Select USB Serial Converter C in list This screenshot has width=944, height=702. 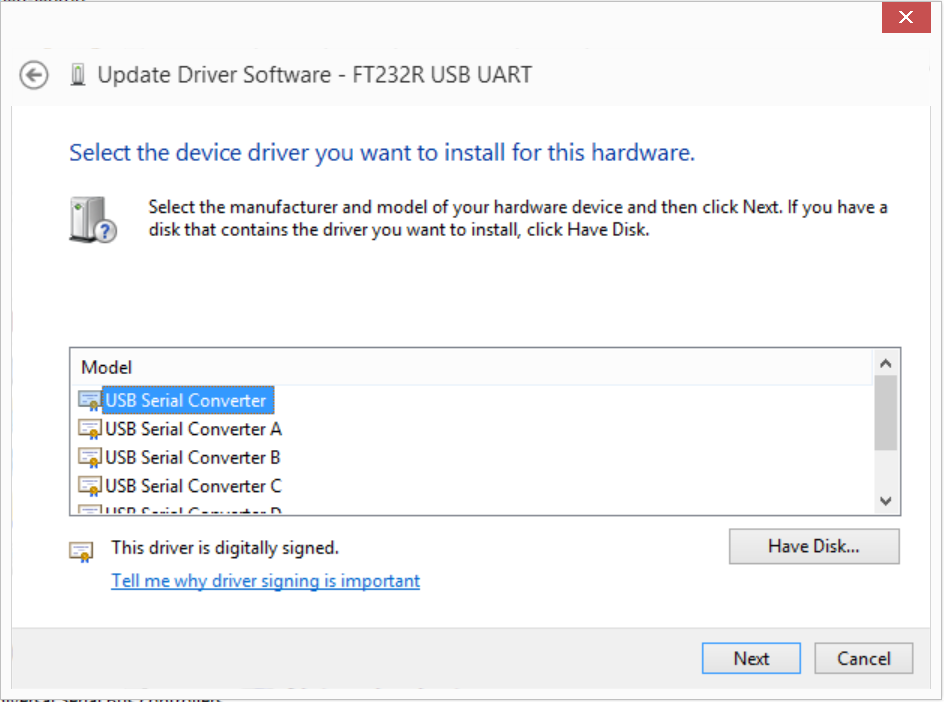point(193,486)
